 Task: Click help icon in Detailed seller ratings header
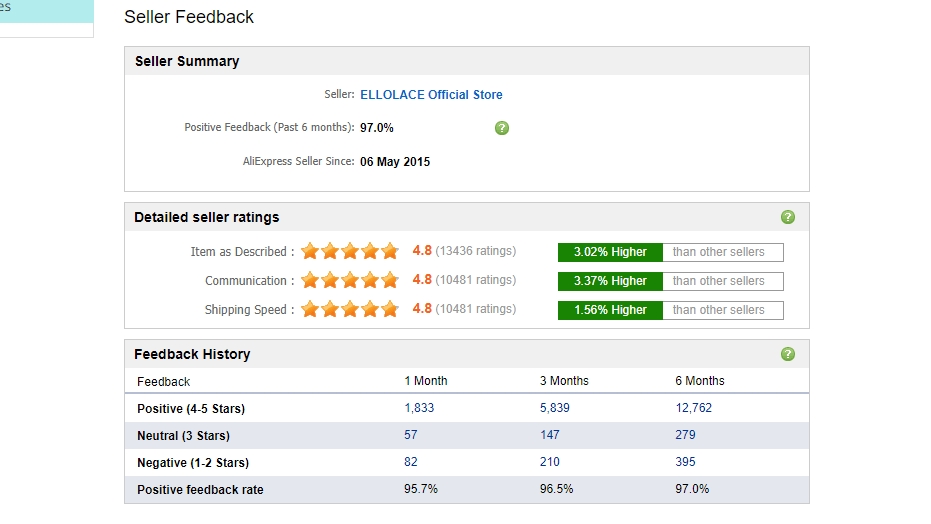coord(788,217)
